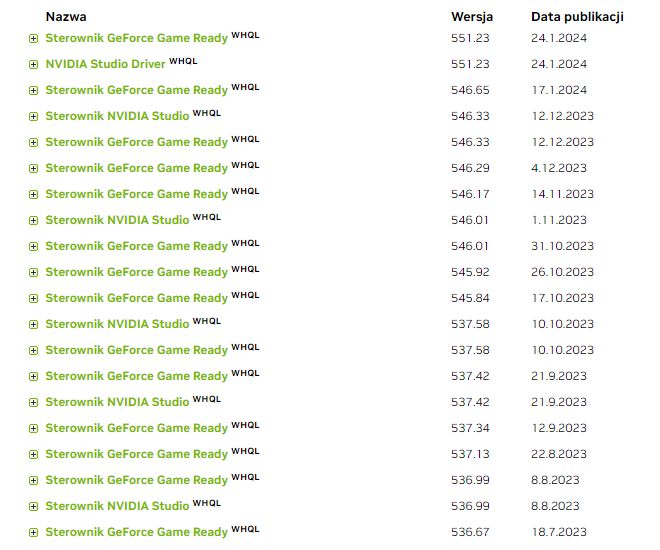The height and width of the screenshot is (550, 660).
Task: Select the date 12.9.2023
Action: [559, 428]
